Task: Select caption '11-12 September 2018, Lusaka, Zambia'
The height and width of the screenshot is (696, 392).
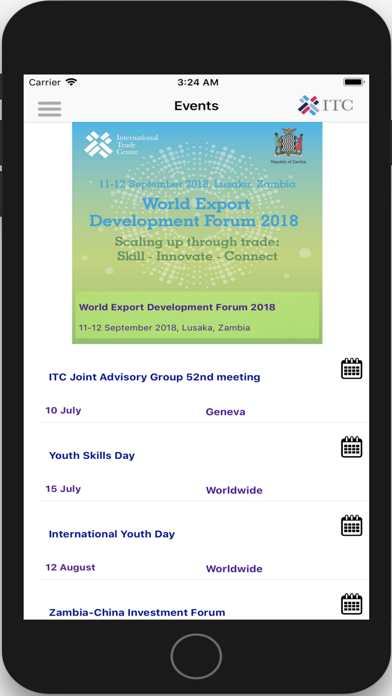Action: (164, 328)
